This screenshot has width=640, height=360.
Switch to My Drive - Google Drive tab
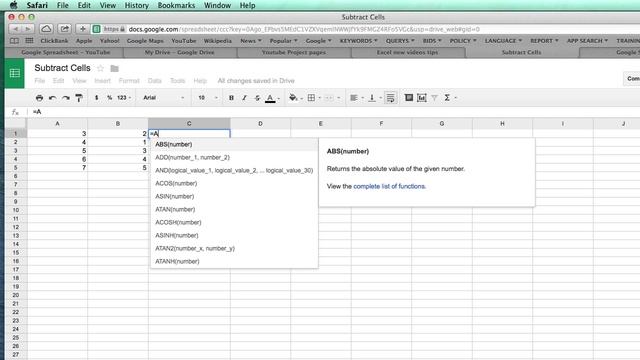click(x=179, y=53)
